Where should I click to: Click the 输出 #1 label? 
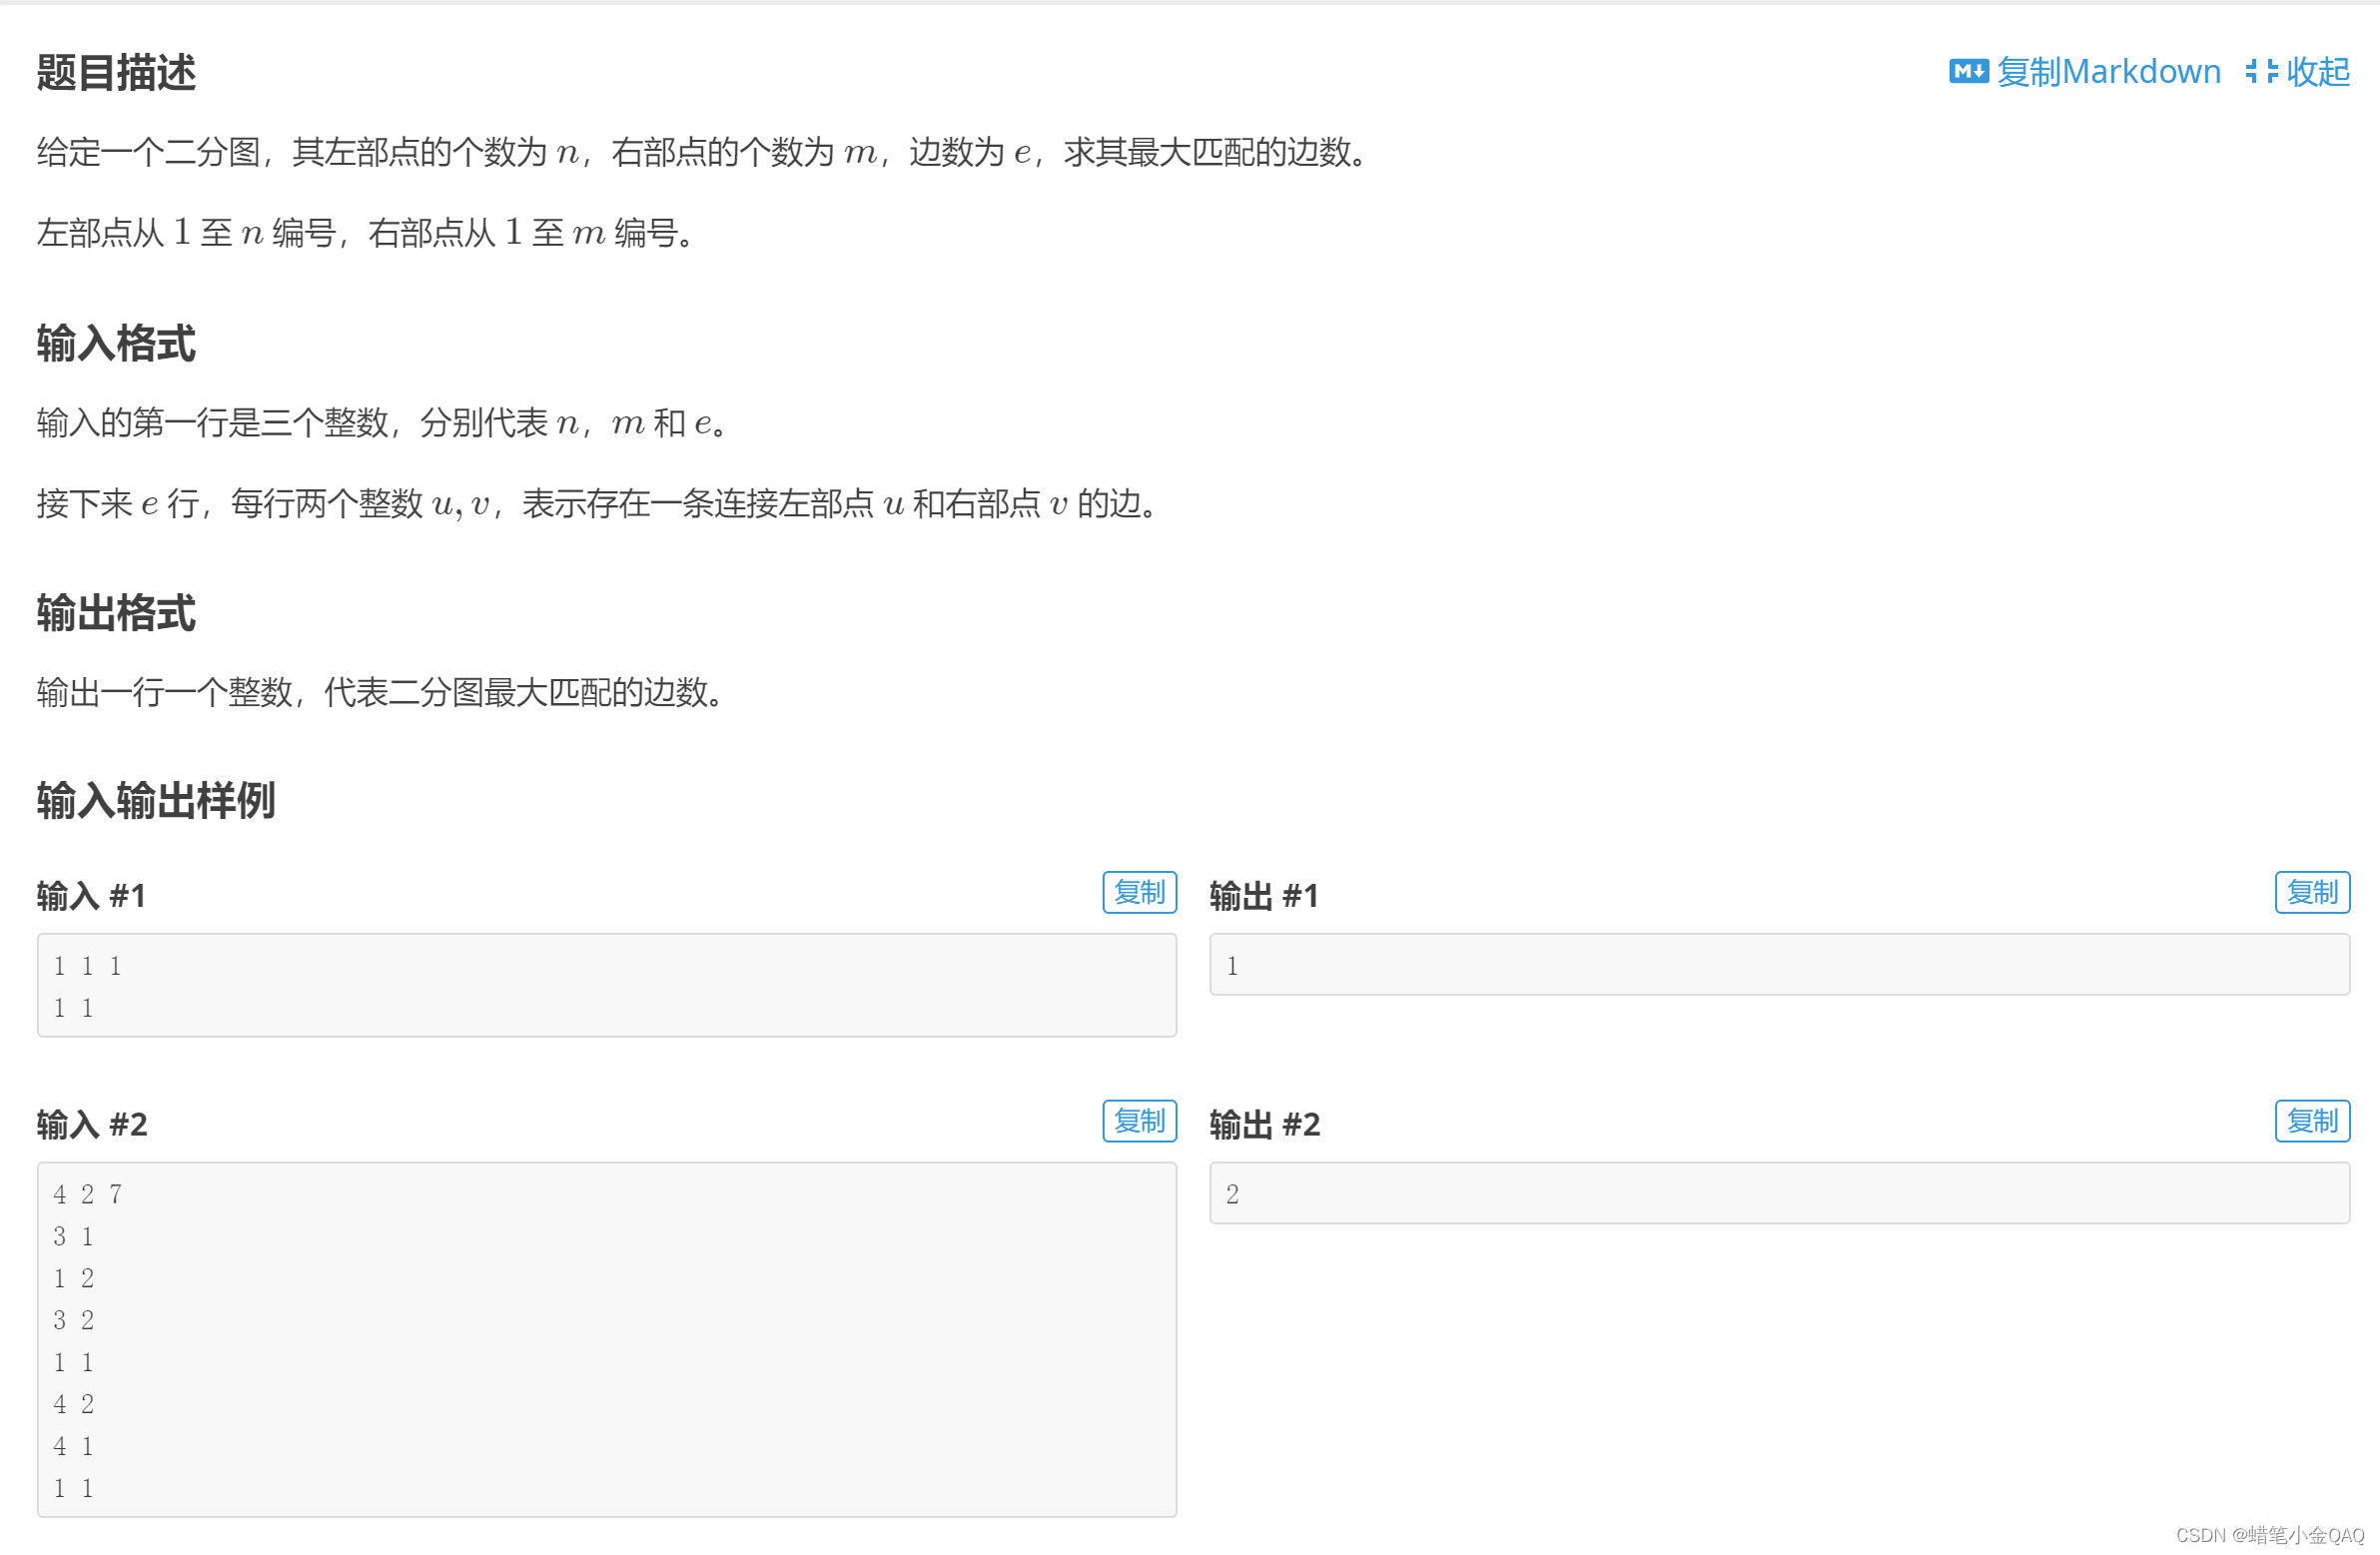(1264, 896)
